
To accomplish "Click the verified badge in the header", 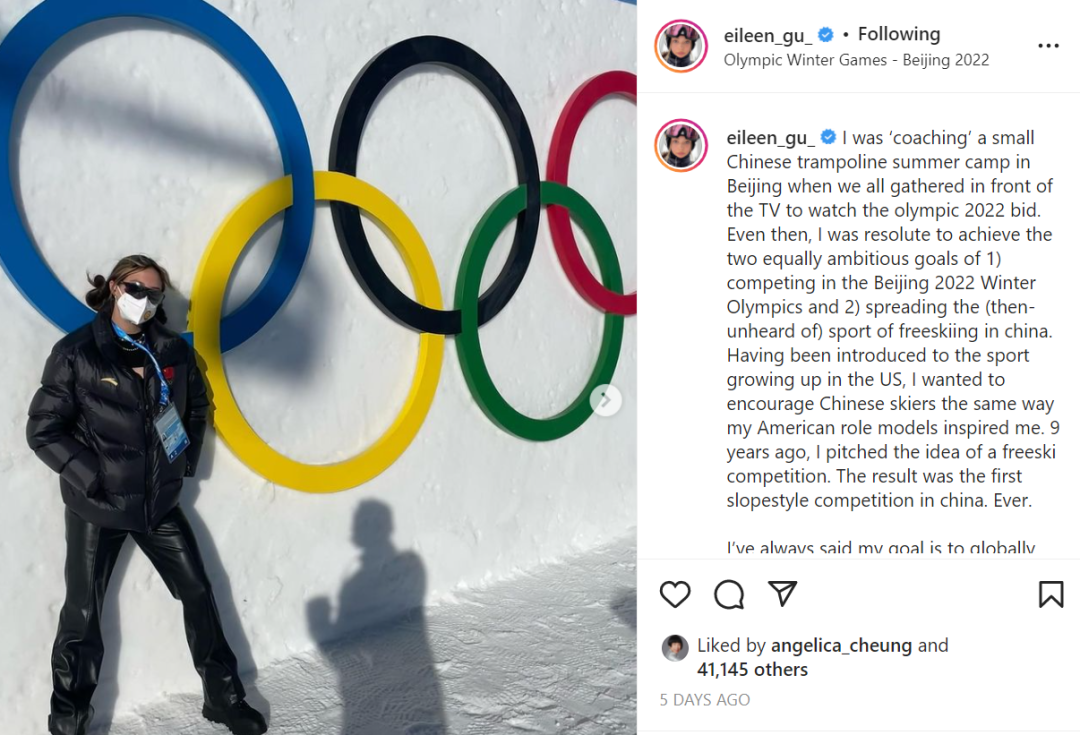I will [x=826, y=34].
